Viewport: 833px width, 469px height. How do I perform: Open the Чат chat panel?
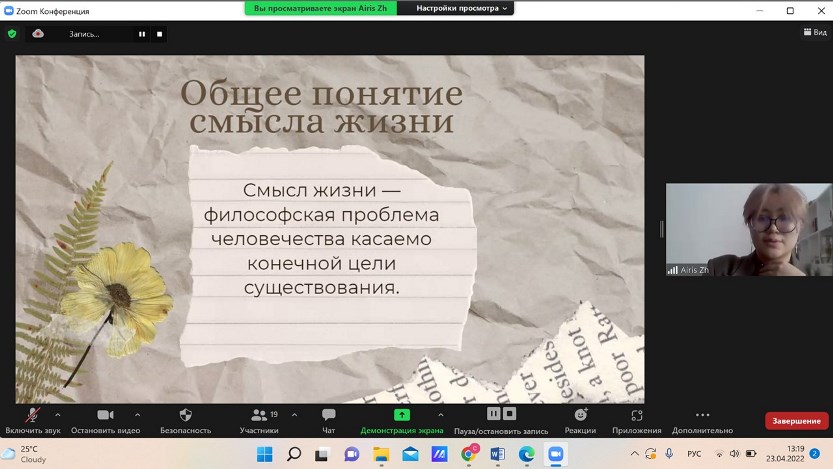point(328,415)
